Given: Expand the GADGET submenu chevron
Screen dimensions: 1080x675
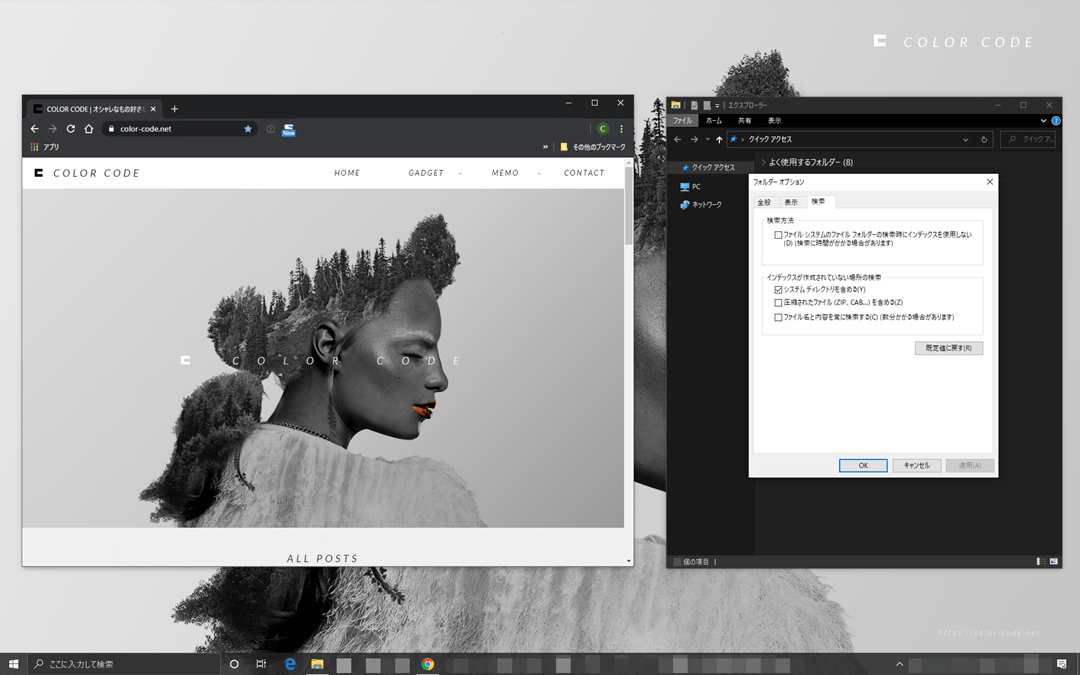Looking at the screenshot, I should tap(460, 174).
